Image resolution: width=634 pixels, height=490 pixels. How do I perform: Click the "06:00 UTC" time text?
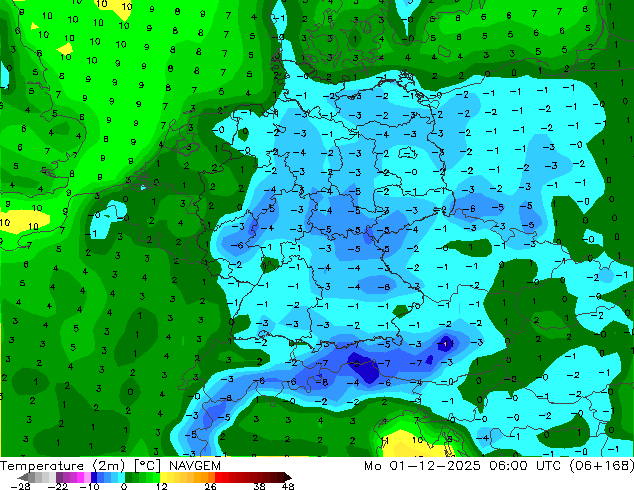click(525, 466)
